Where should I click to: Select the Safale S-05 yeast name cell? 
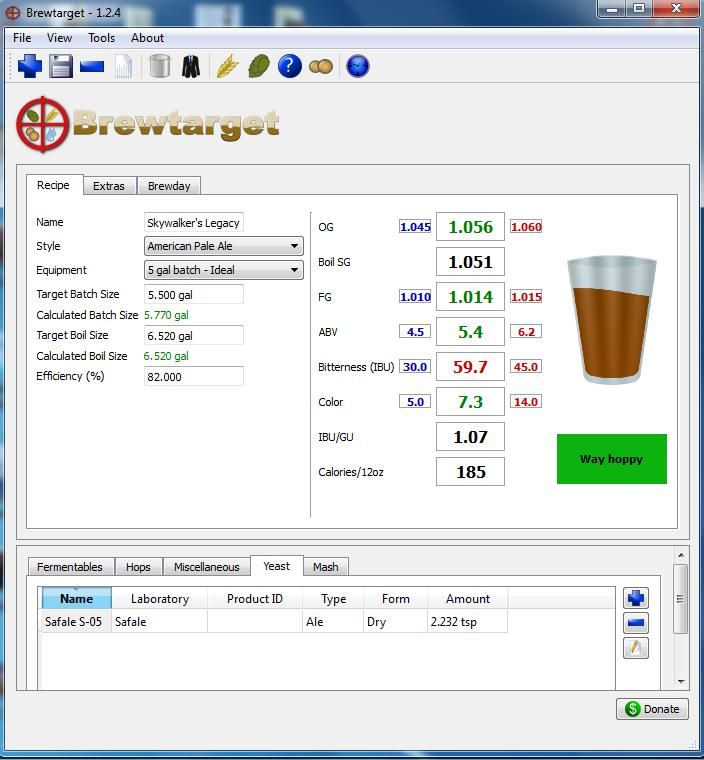coord(75,621)
